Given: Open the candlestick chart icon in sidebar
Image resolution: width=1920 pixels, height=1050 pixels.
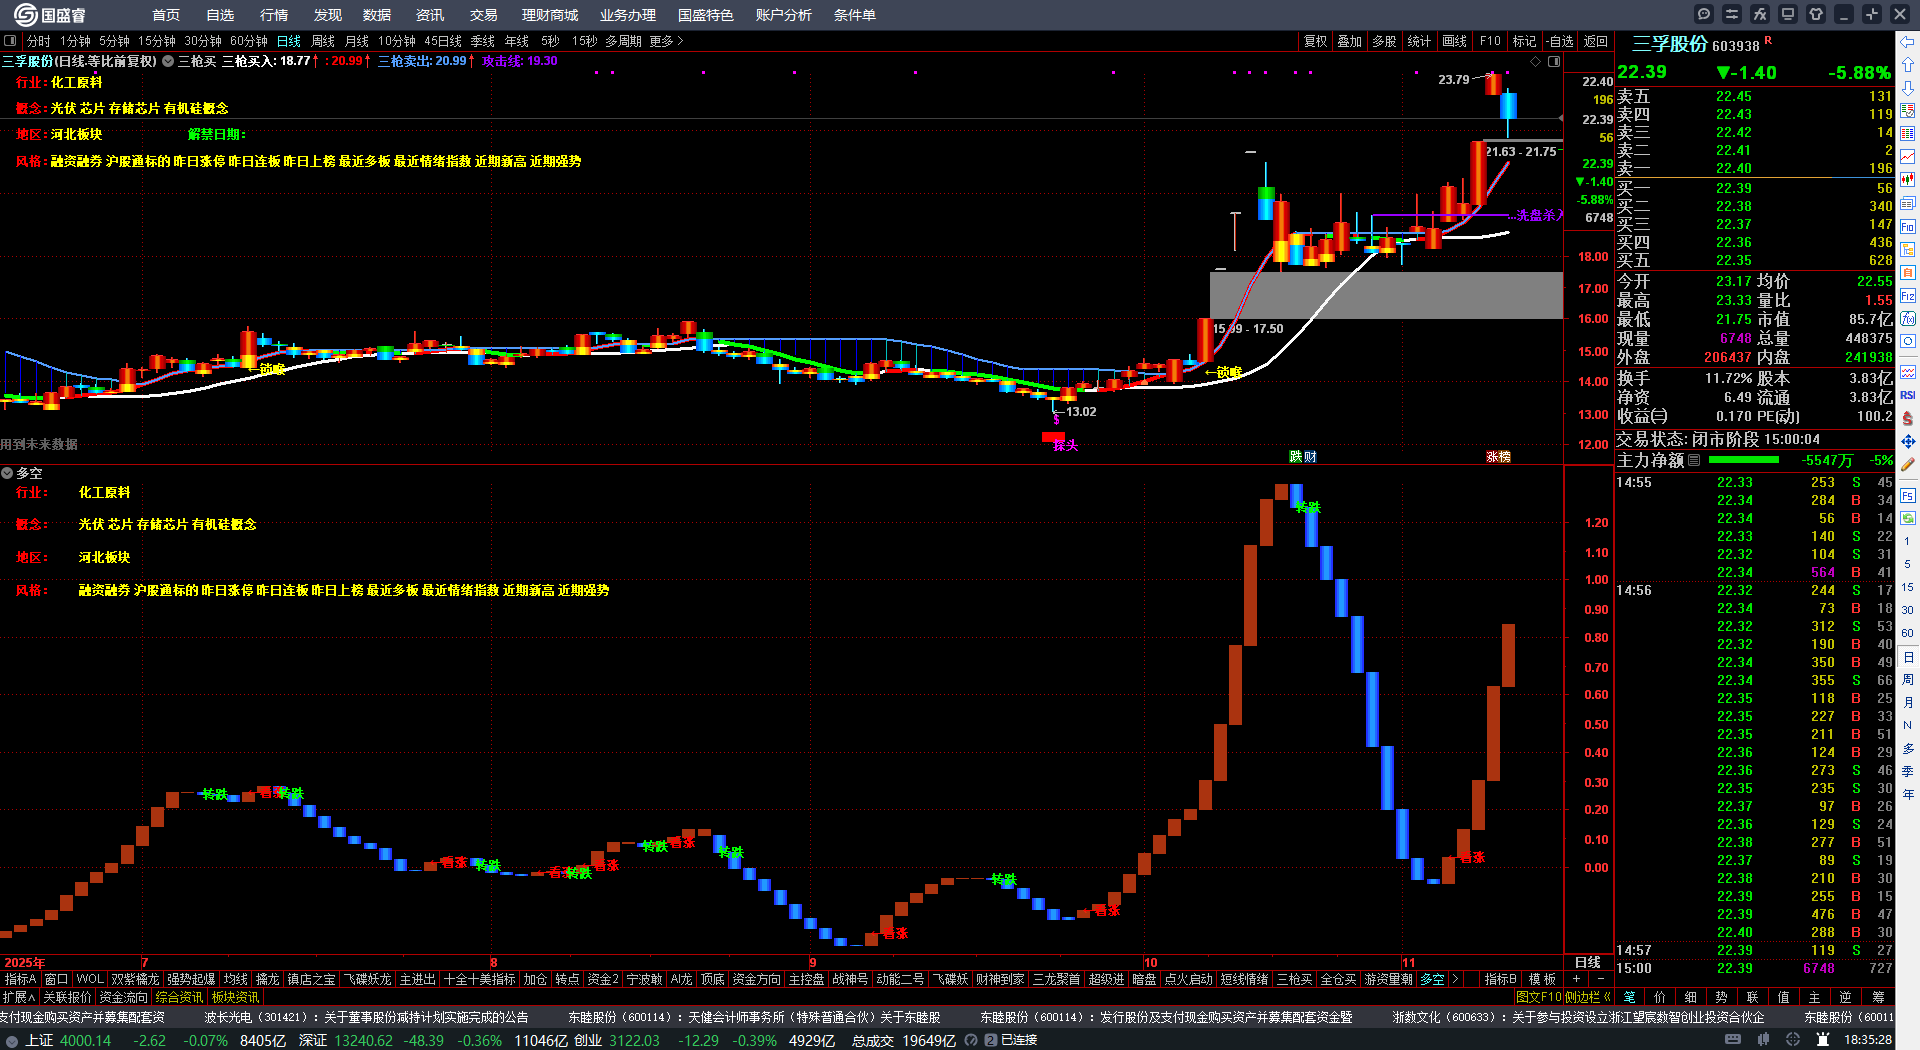Looking at the screenshot, I should pos(1908,180).
